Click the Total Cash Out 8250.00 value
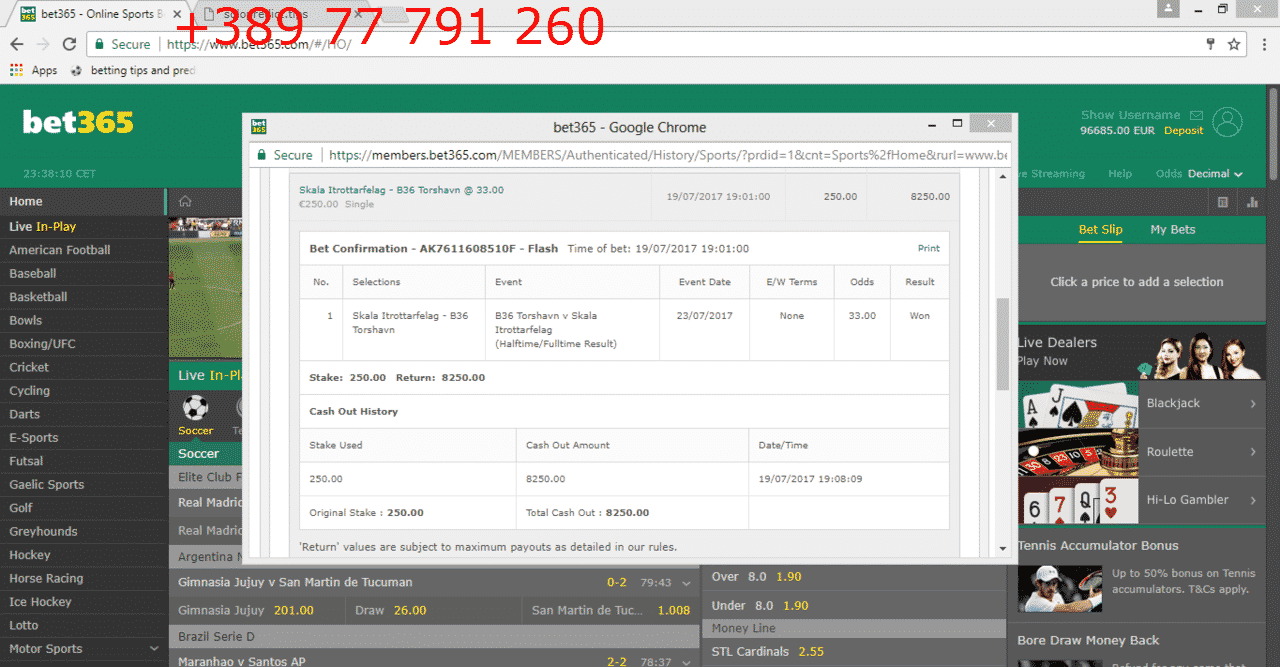The image size is (1280, 667). point(627,513)
